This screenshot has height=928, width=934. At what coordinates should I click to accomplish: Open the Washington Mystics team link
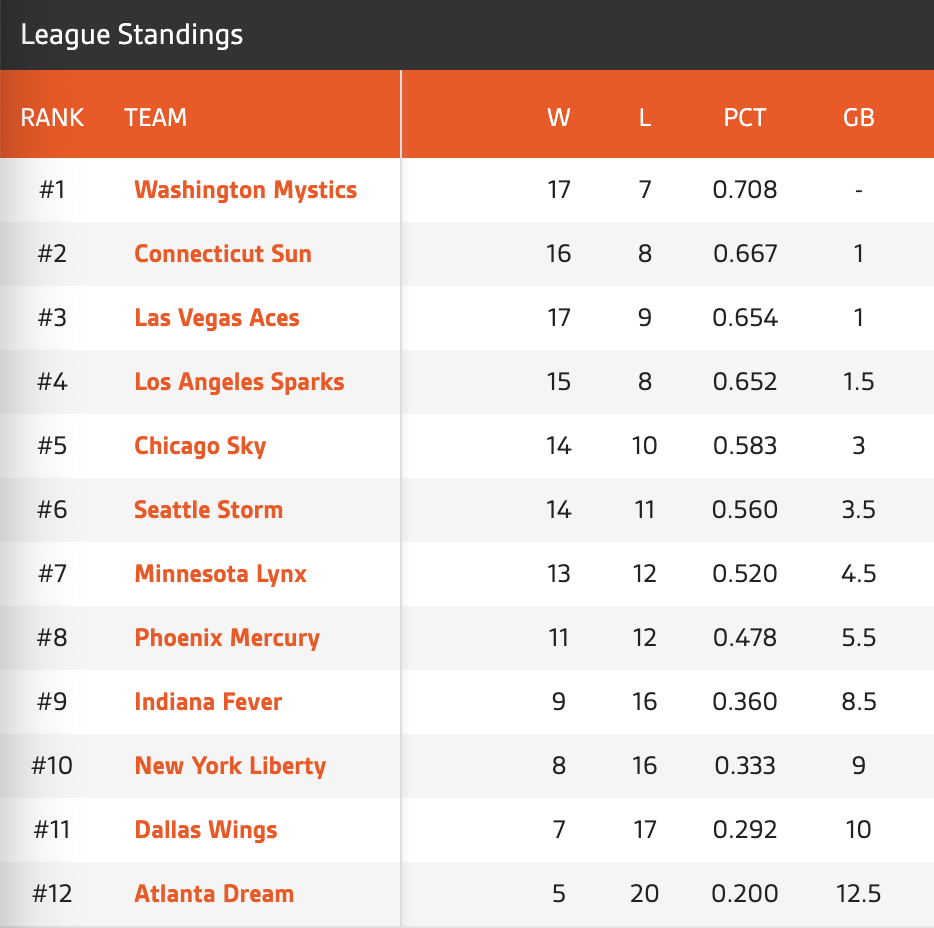coord(245,190)
